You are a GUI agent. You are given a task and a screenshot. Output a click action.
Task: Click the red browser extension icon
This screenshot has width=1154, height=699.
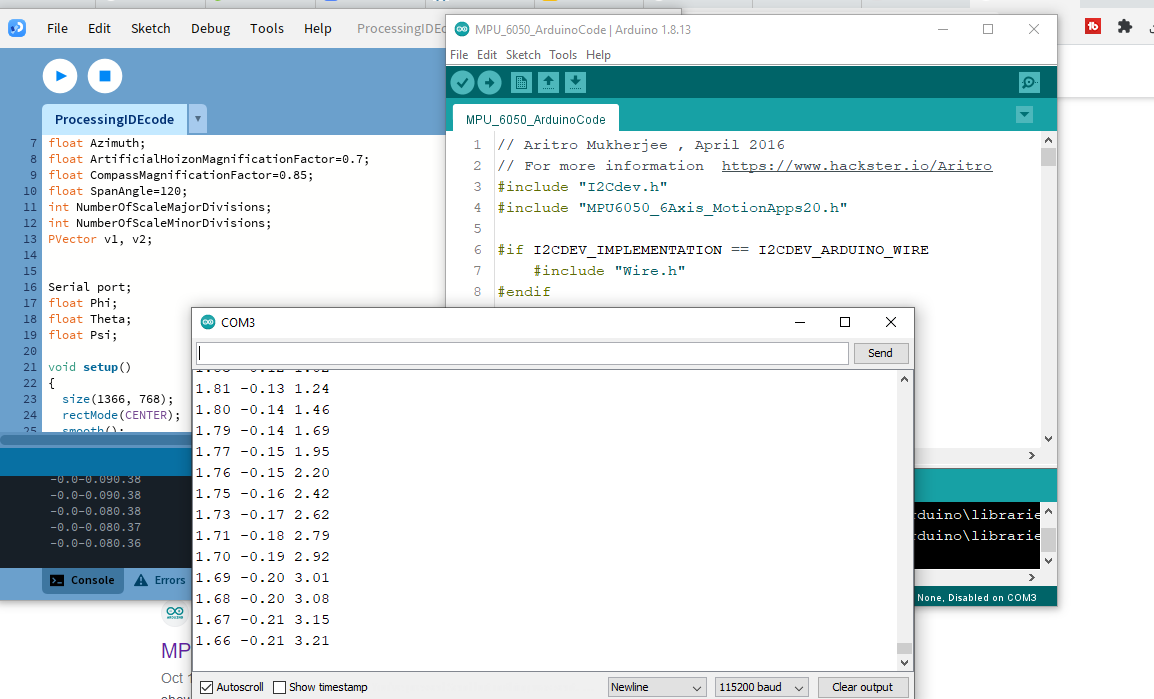(1093, 26)
